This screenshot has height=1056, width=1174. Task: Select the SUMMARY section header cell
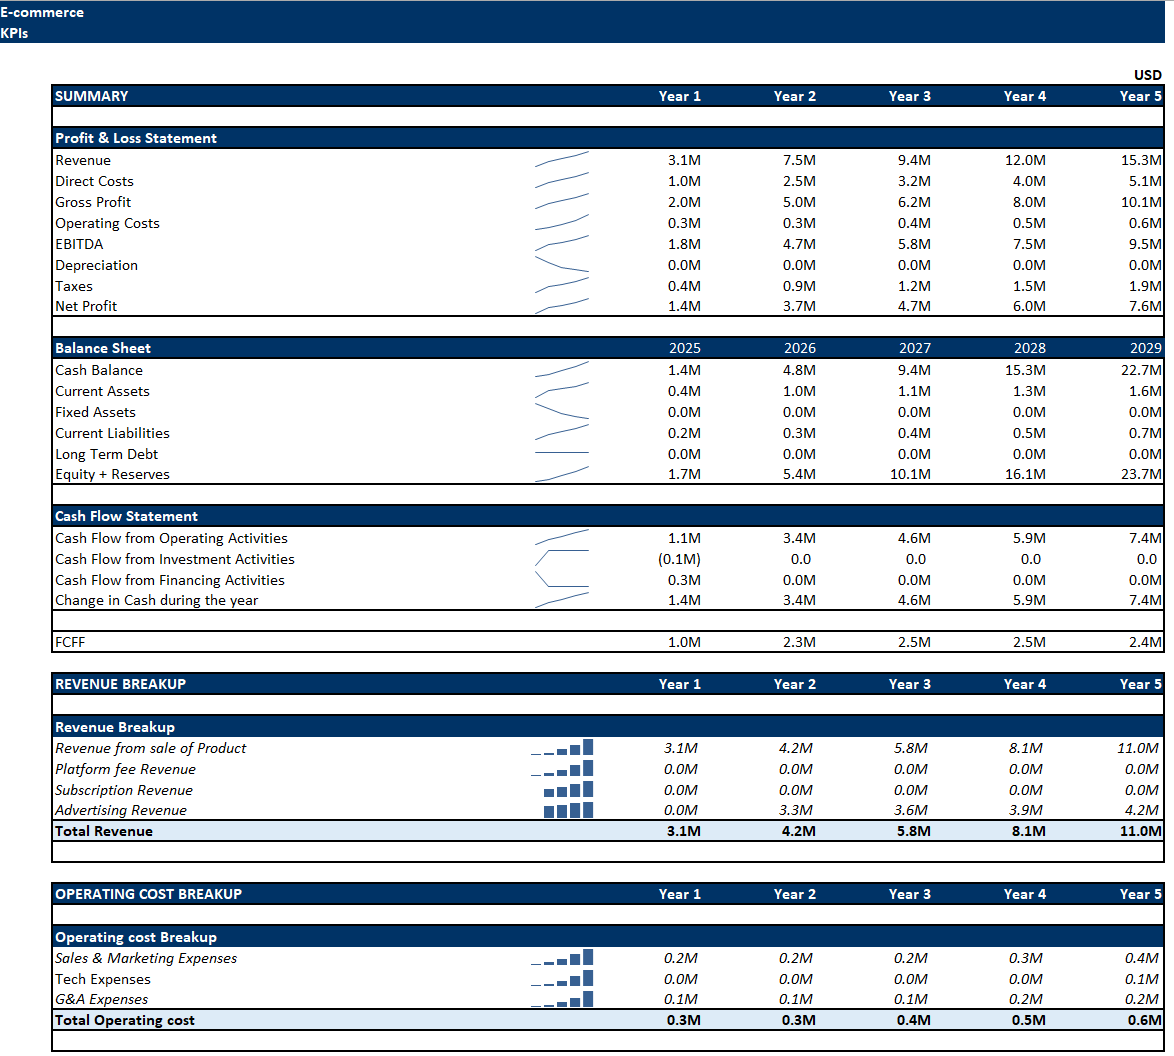point(92,96)
